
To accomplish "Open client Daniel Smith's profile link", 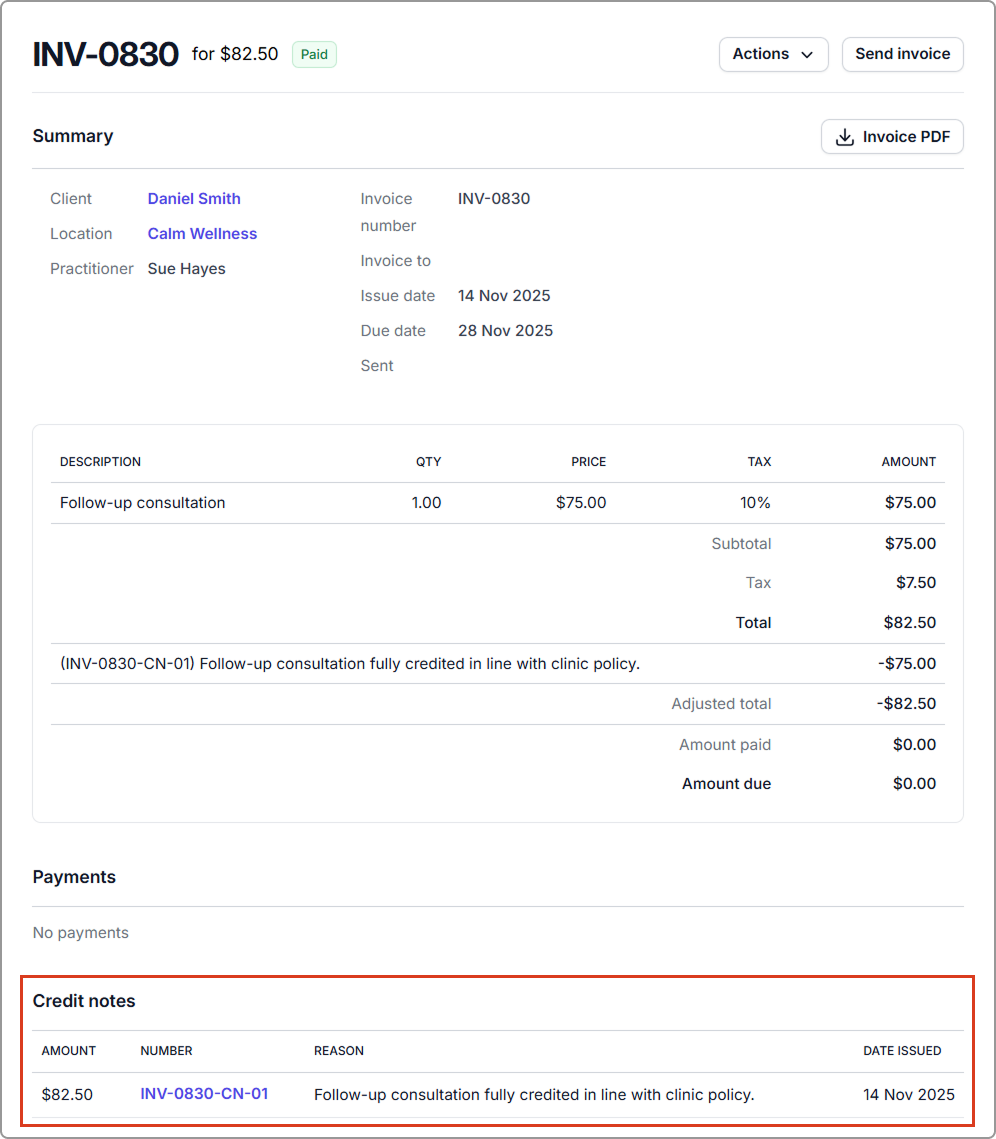I will 194,199.
